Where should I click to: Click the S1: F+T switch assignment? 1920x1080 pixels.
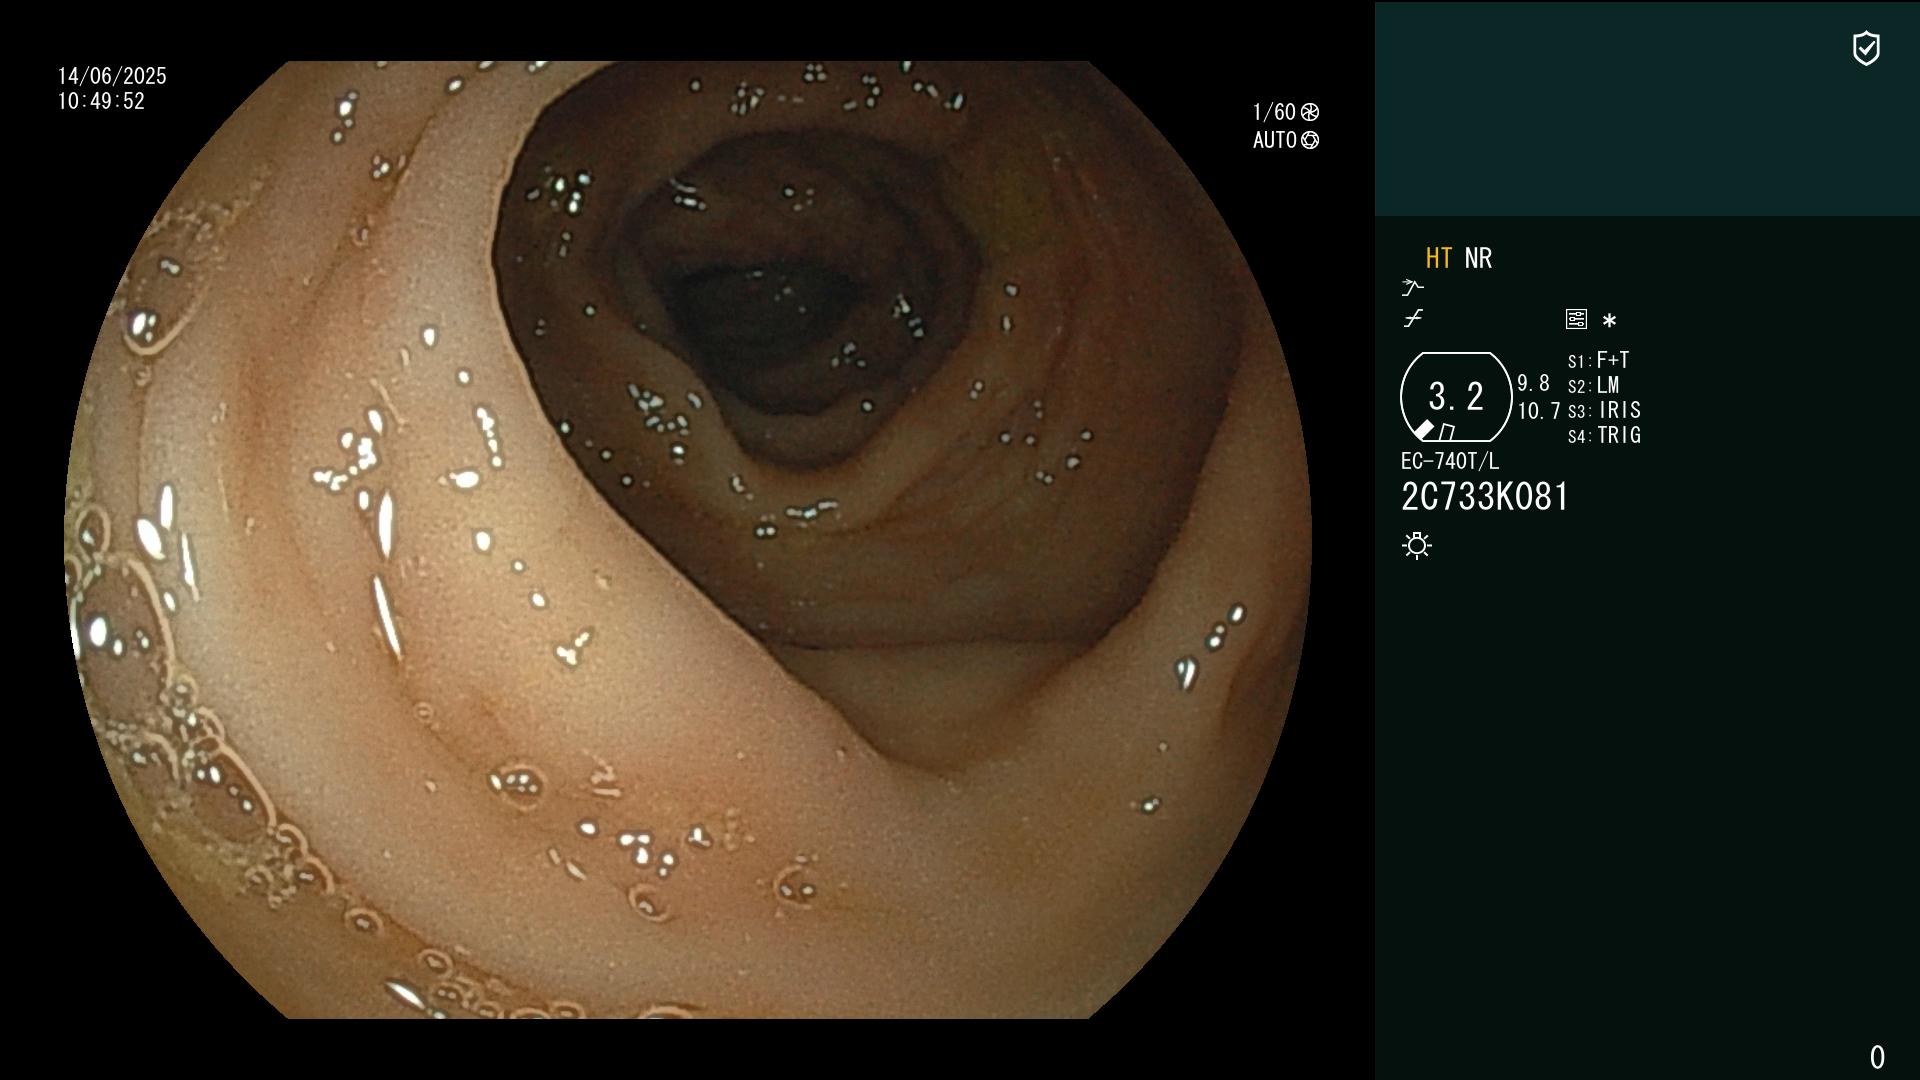tap(1599, 360)
